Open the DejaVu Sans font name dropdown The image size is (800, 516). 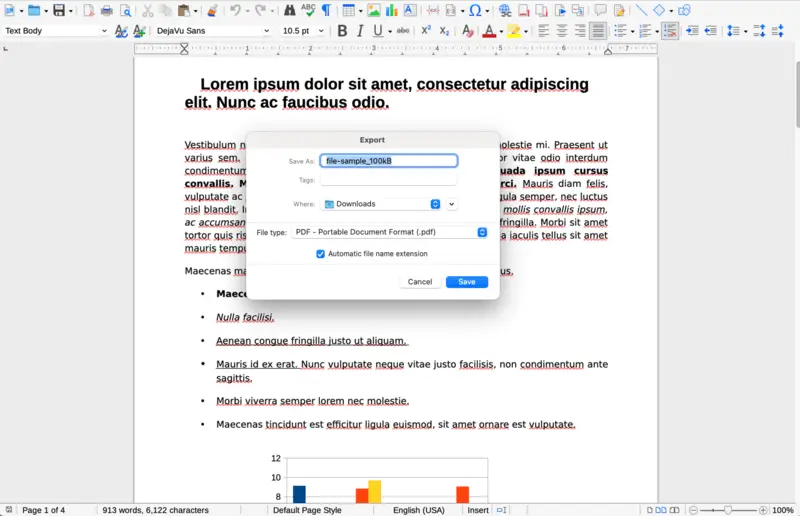pos(266,31)
